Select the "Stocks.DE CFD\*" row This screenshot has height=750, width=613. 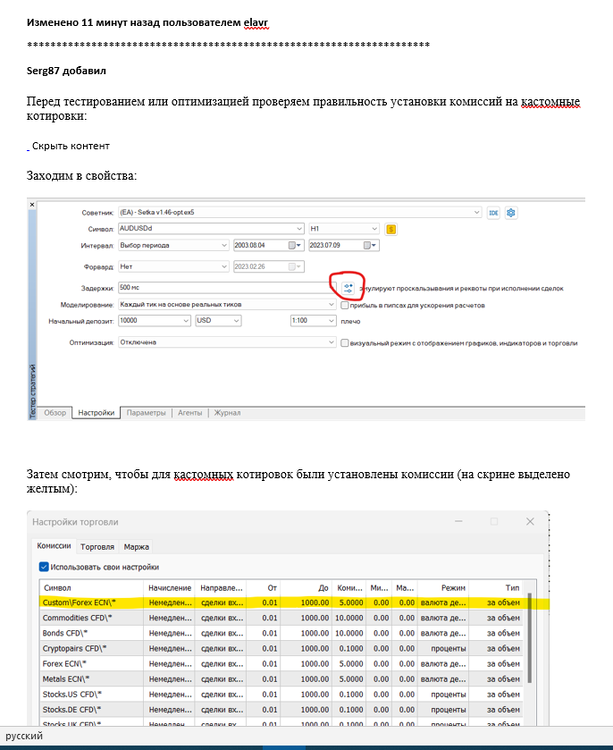281,710
